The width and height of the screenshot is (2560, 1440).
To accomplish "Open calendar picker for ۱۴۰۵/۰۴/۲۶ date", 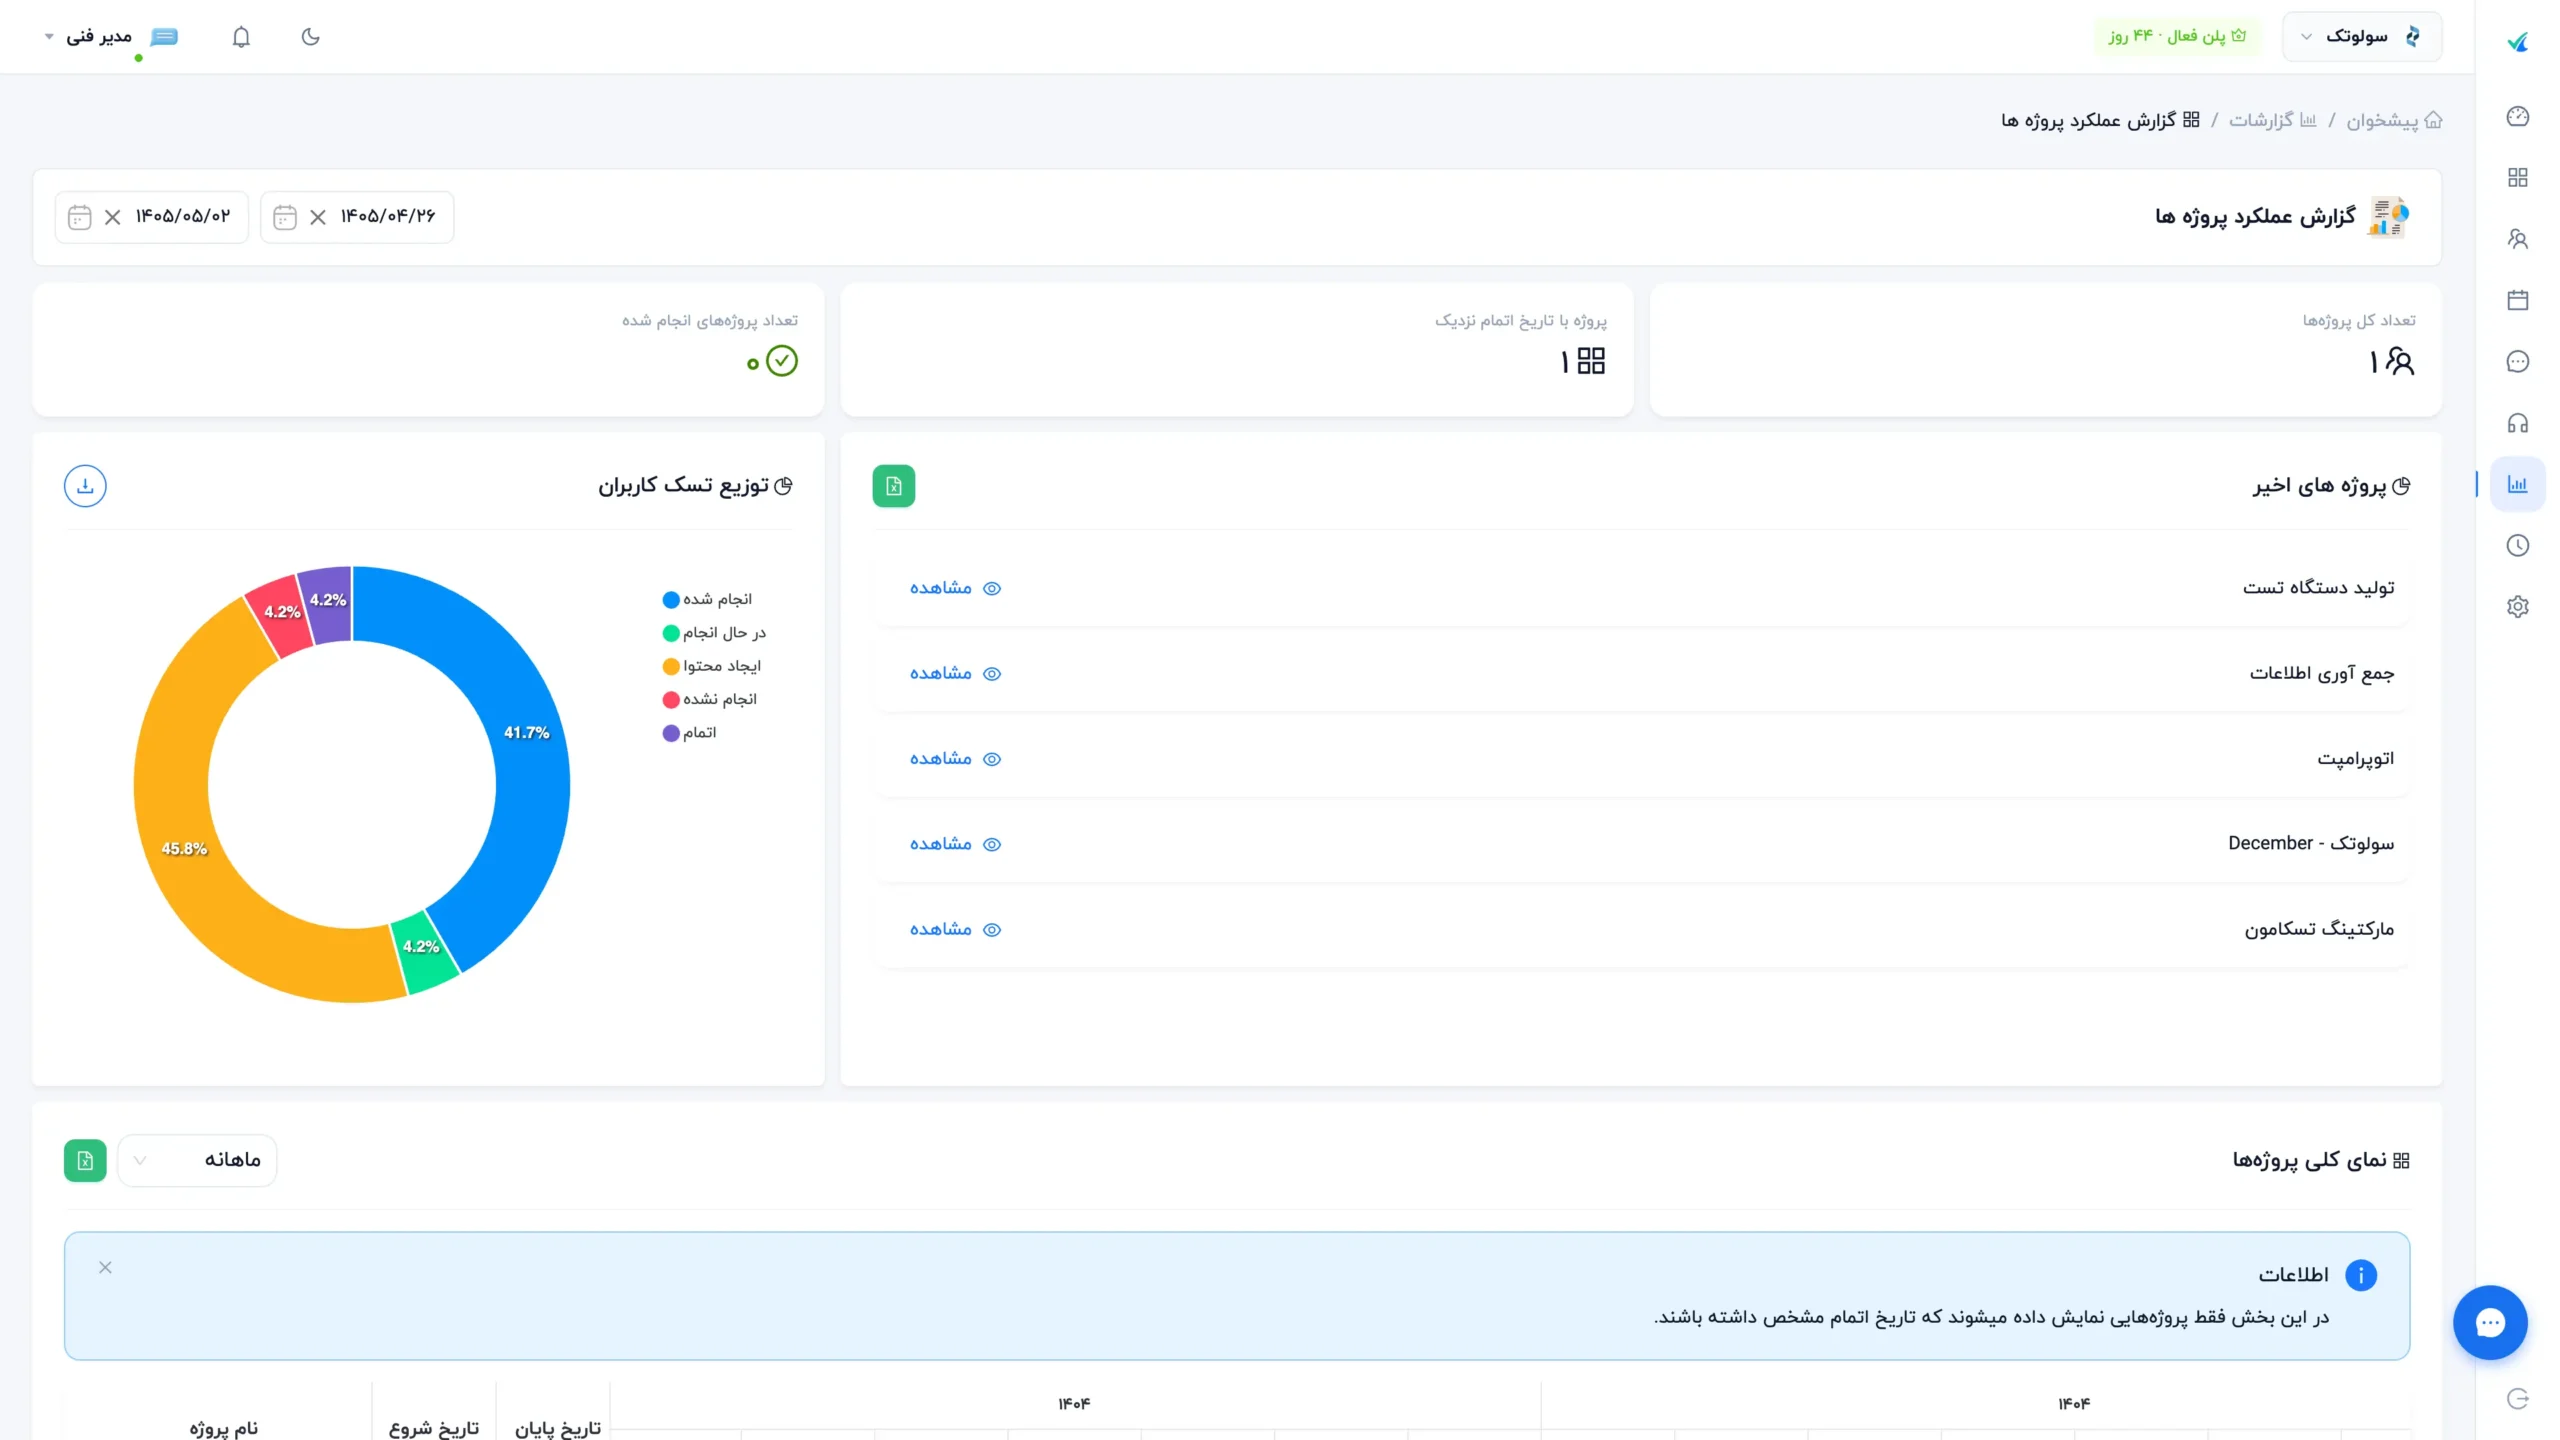I will [x=284, y=217].
